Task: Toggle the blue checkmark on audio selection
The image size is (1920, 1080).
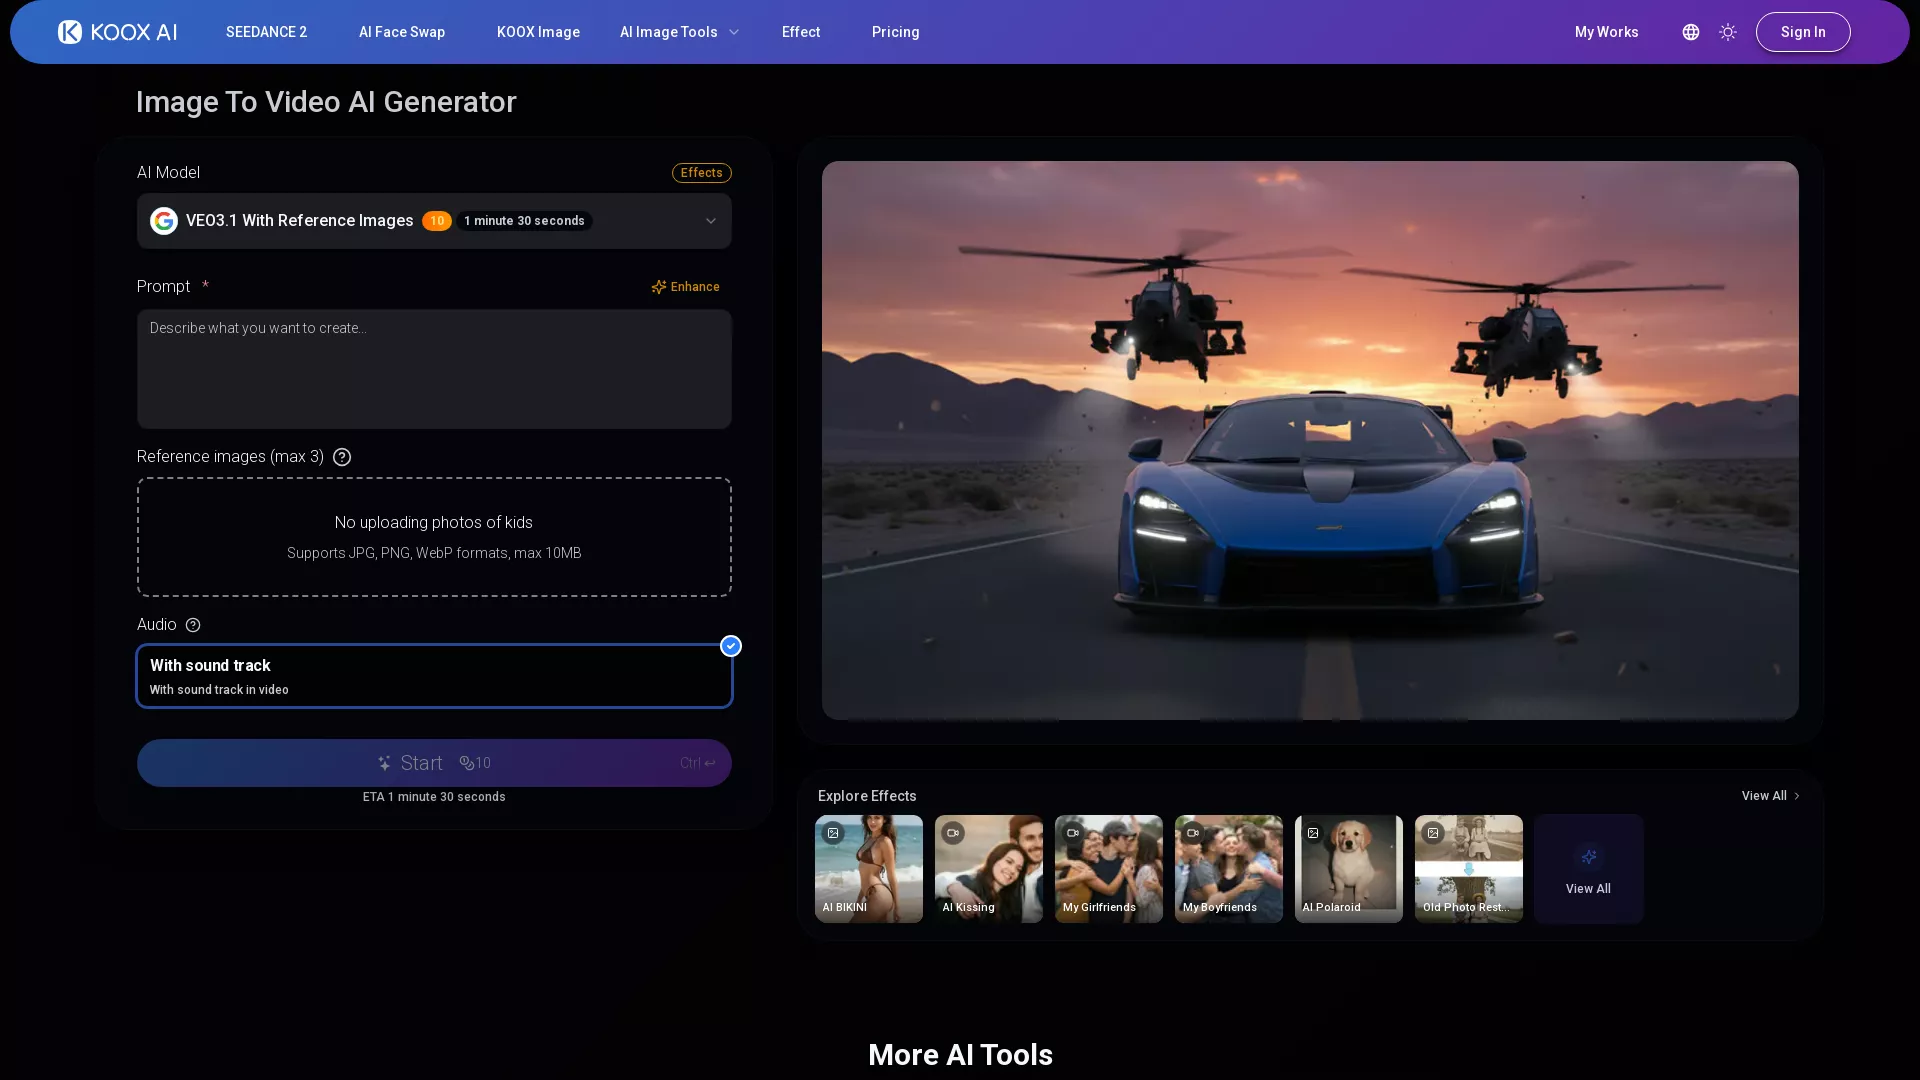Action: [731, 646]
